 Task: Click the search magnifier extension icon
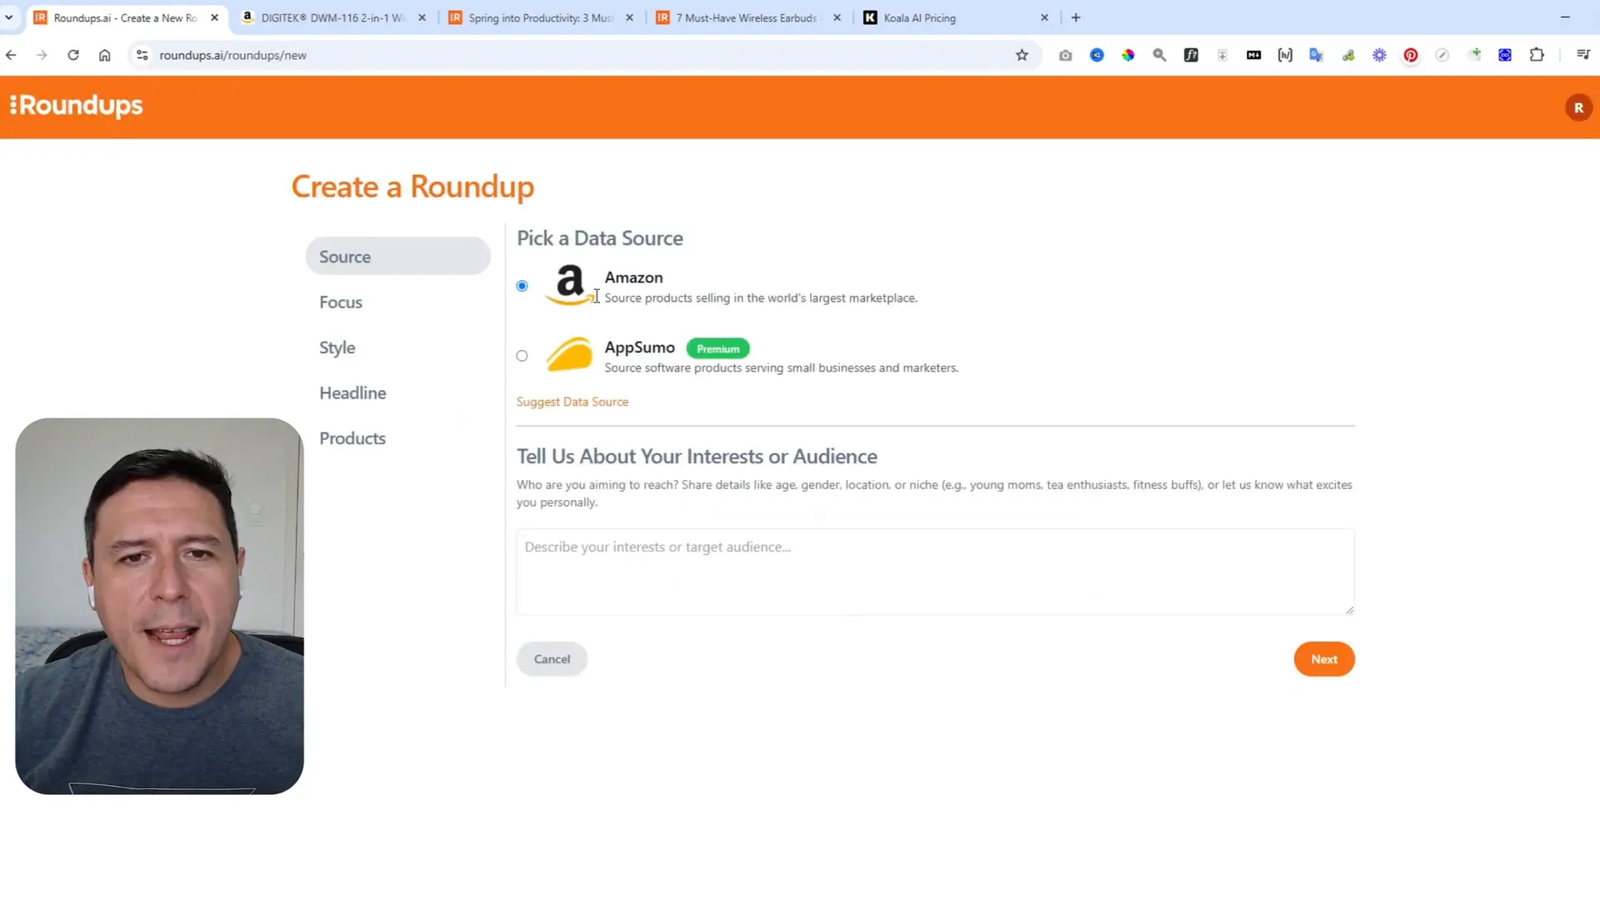1159,55
